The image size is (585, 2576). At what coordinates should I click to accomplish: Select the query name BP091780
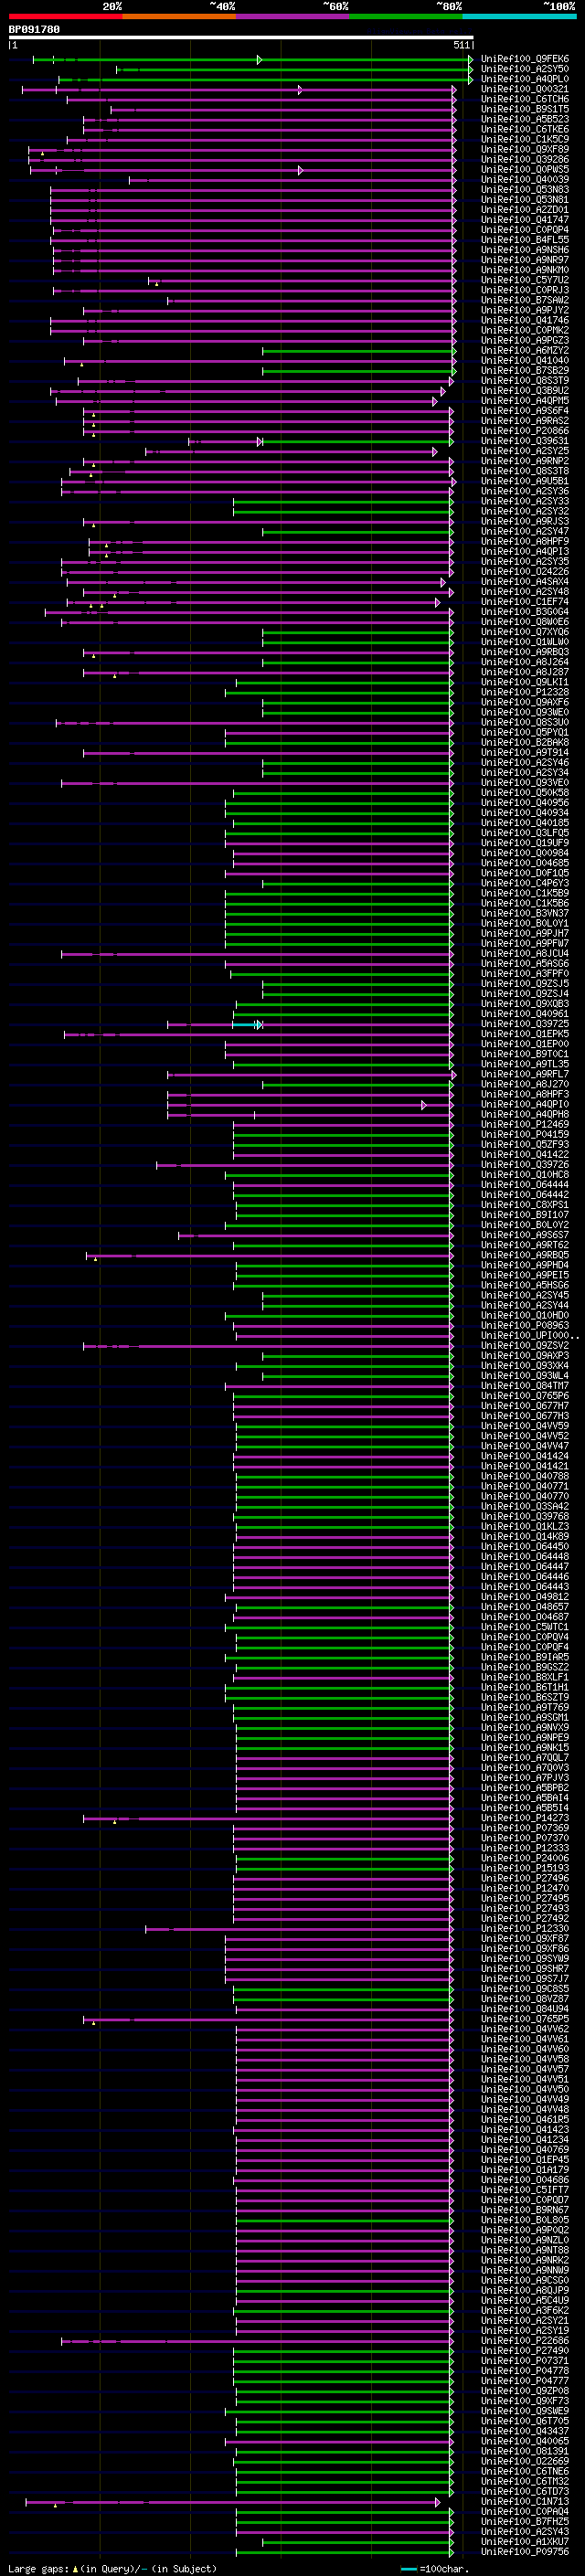click(x=34, y=30)
